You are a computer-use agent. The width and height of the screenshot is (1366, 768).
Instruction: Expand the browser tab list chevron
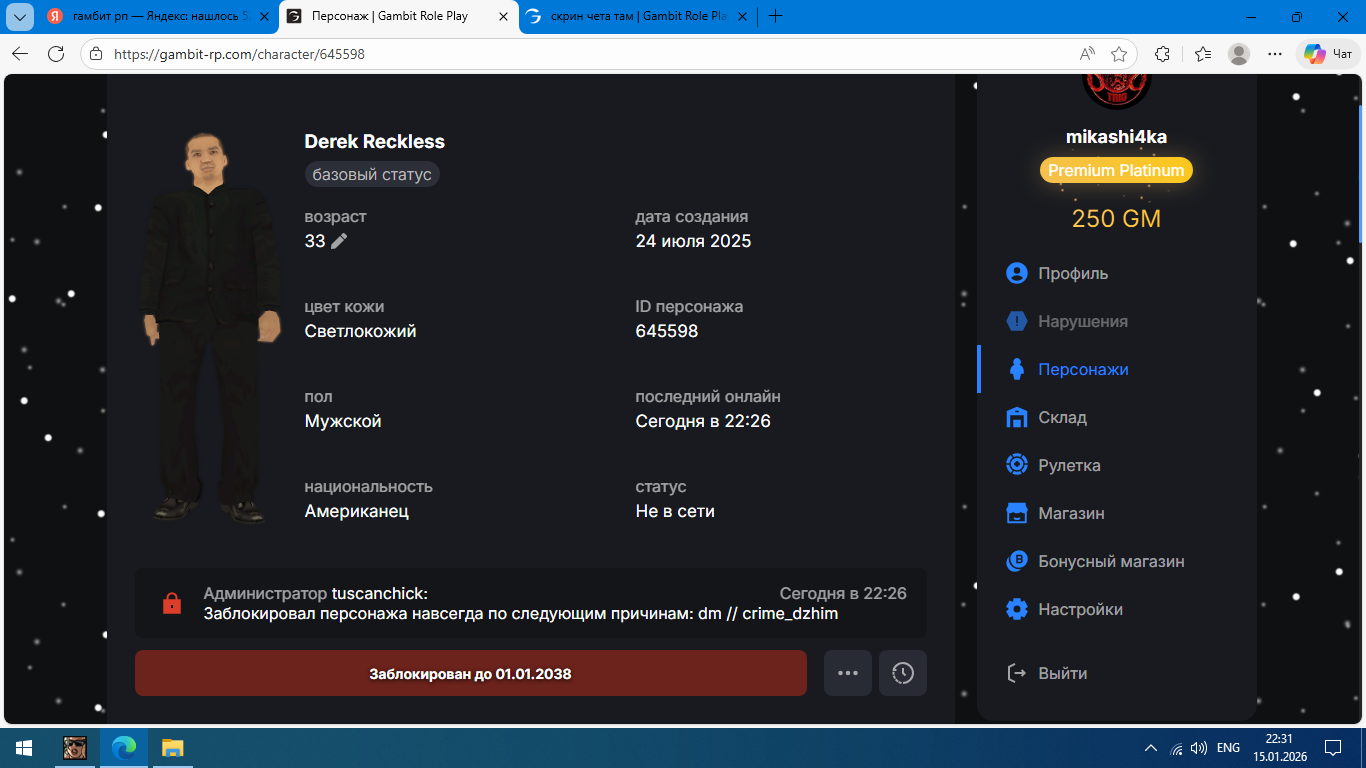[20, 16]
